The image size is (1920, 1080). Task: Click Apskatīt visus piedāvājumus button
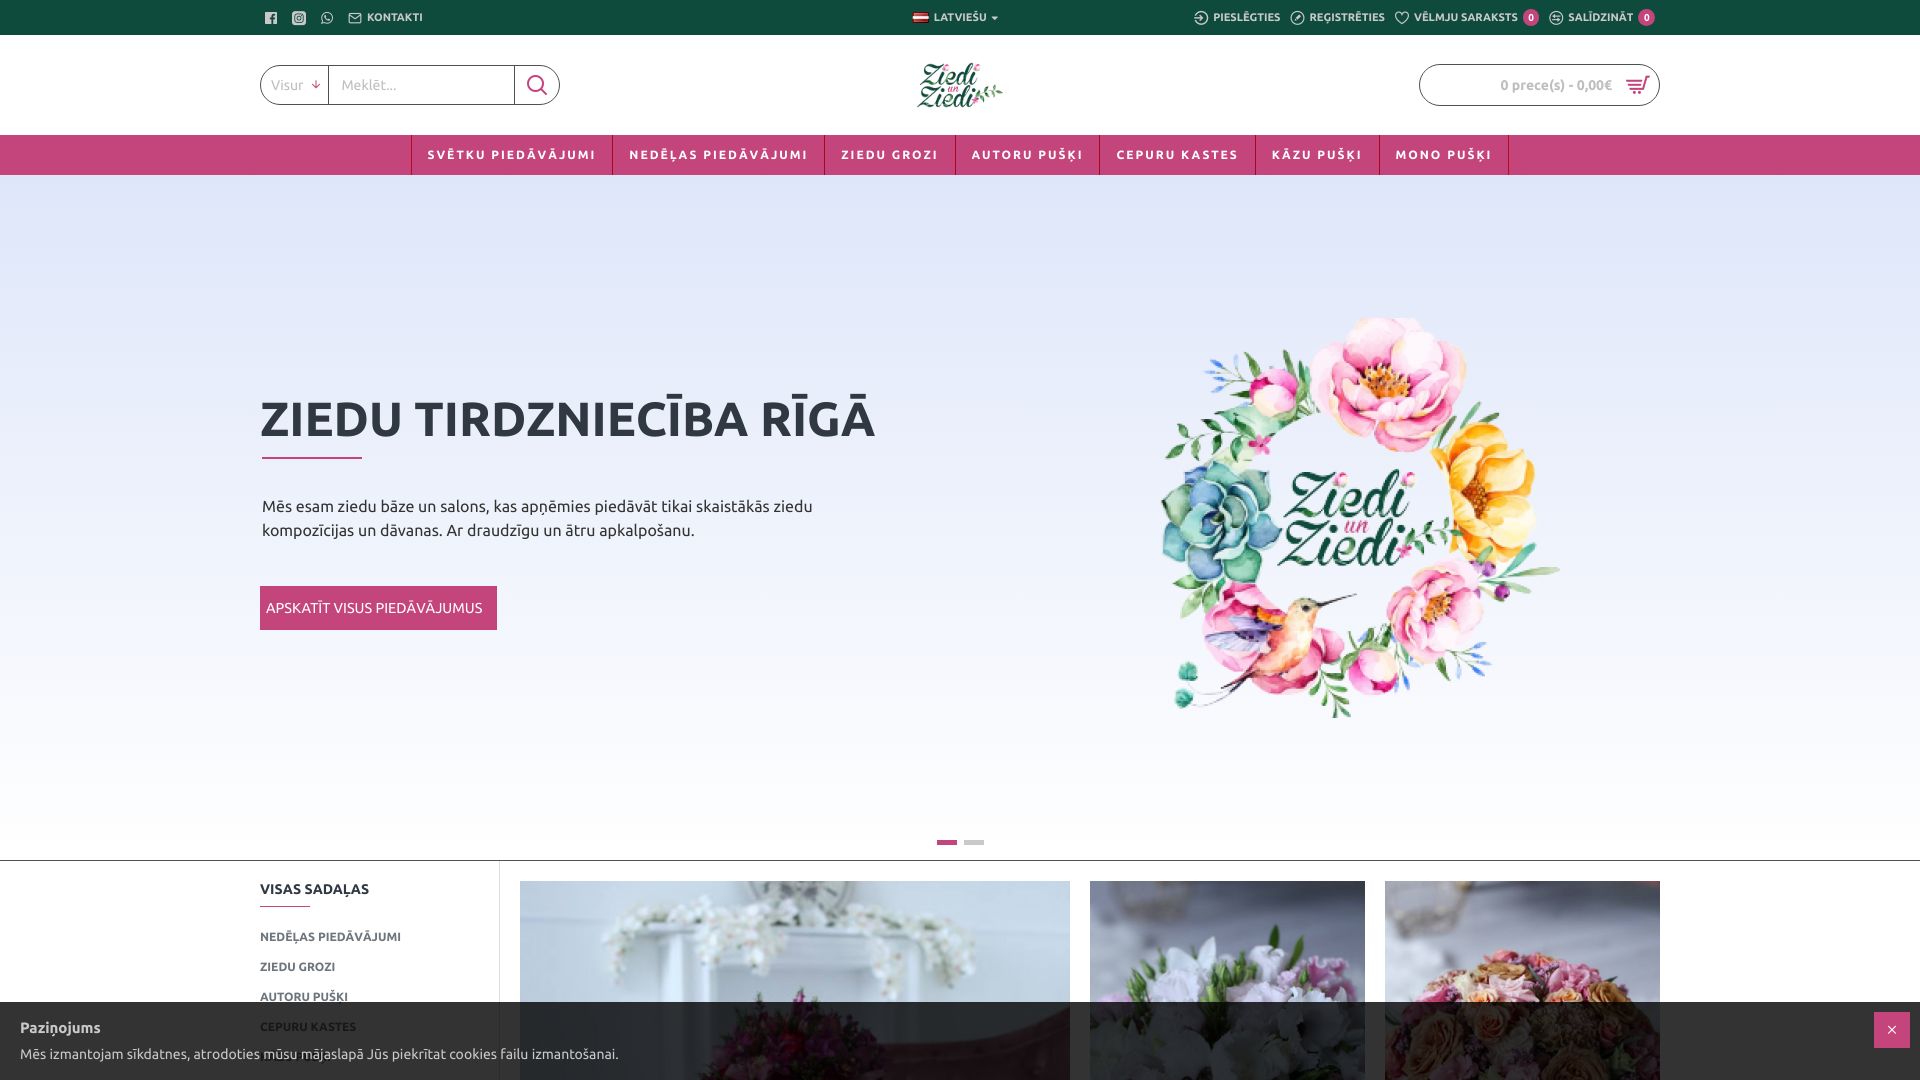(378, 608)
